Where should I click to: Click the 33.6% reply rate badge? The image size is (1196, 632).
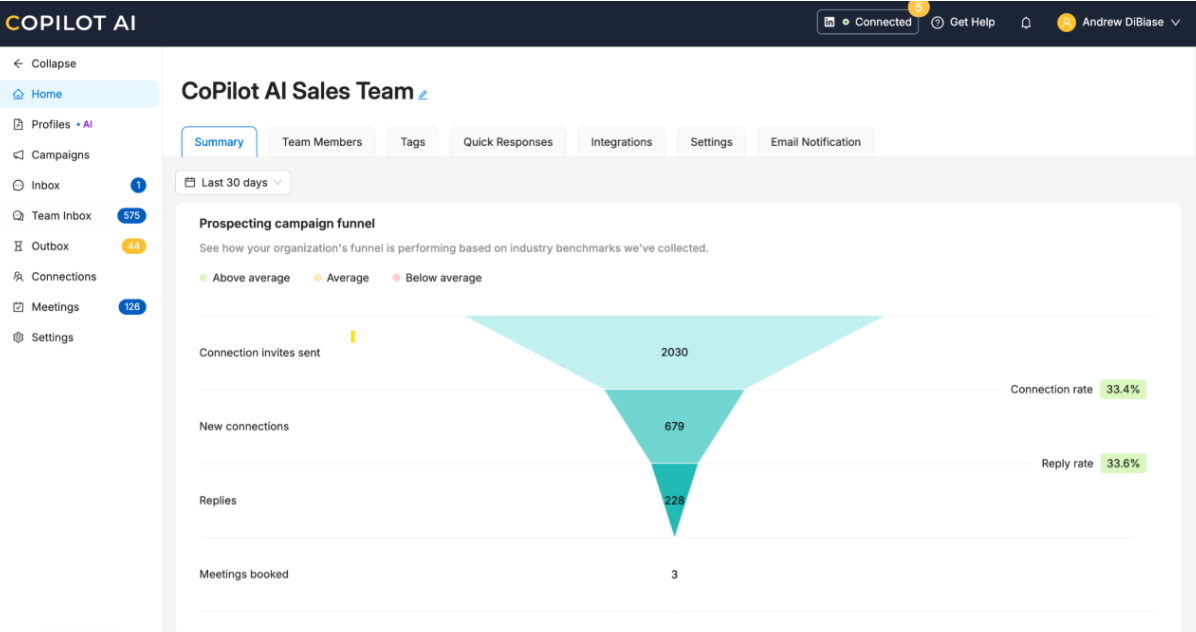click(1123, 463)
